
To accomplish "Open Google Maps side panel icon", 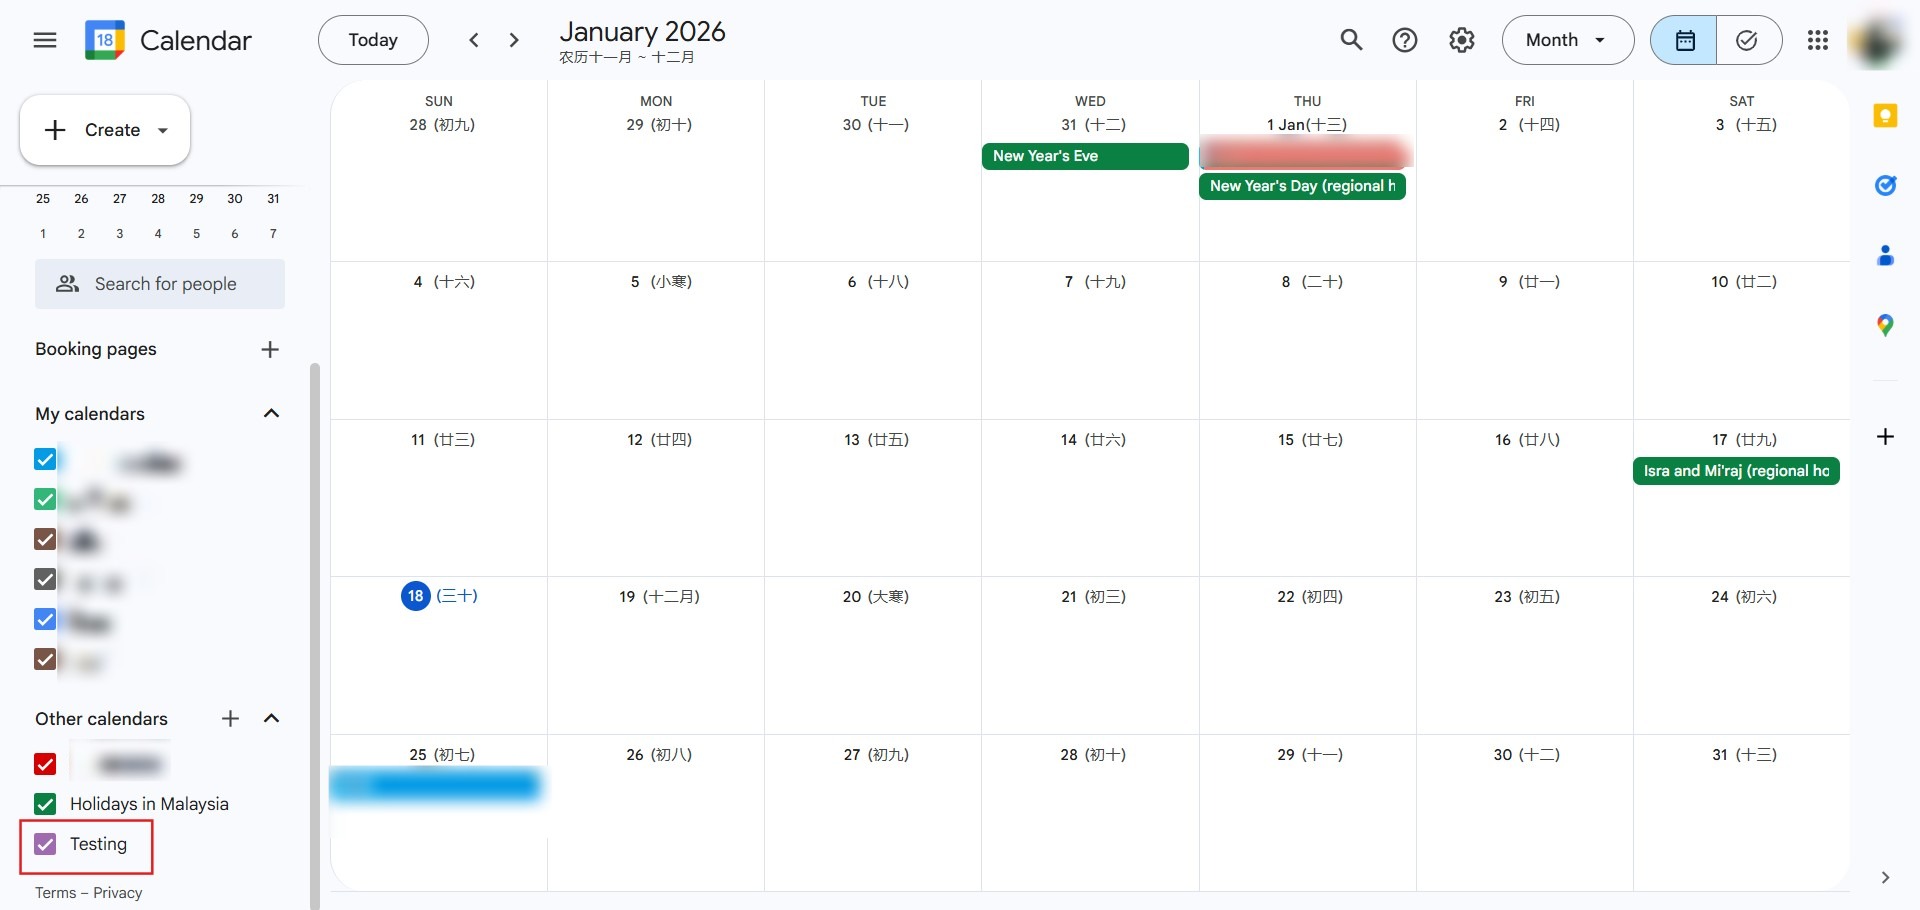I will pos(1885,325).
